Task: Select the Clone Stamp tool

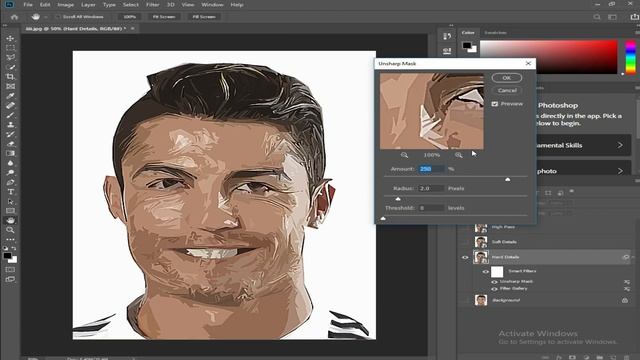Action: (x=10, y=124)
